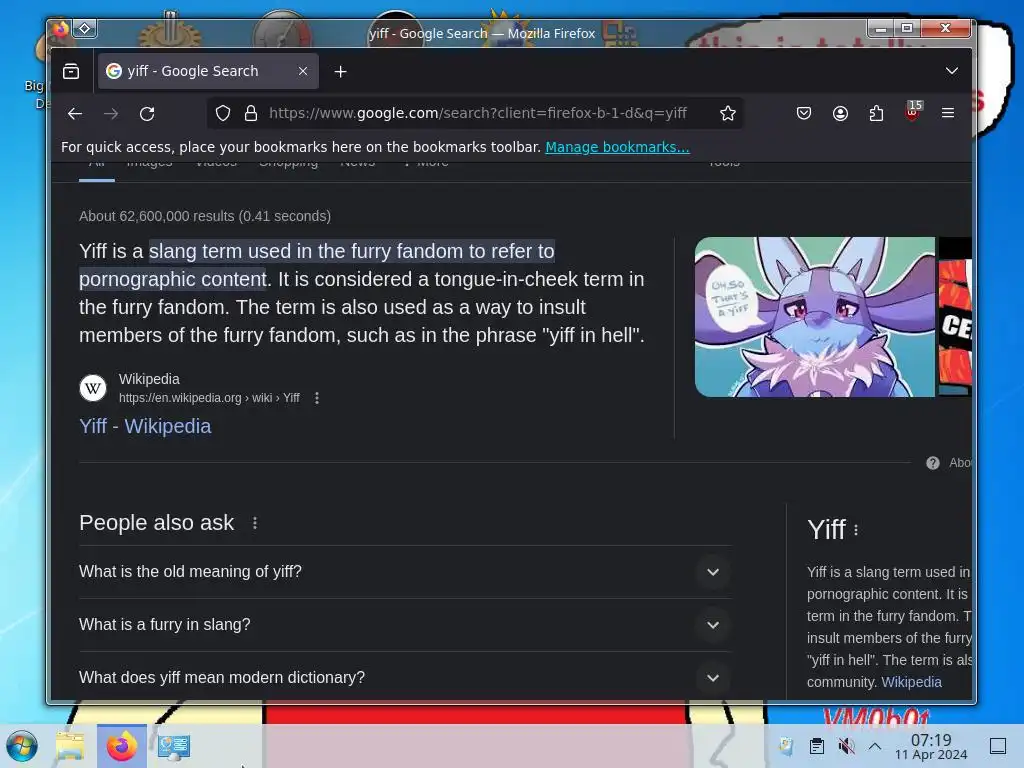Viewport: 1024px width, 768px height.
Task: Expand the list all tabs chevron
Action: [x=952, y=71]
